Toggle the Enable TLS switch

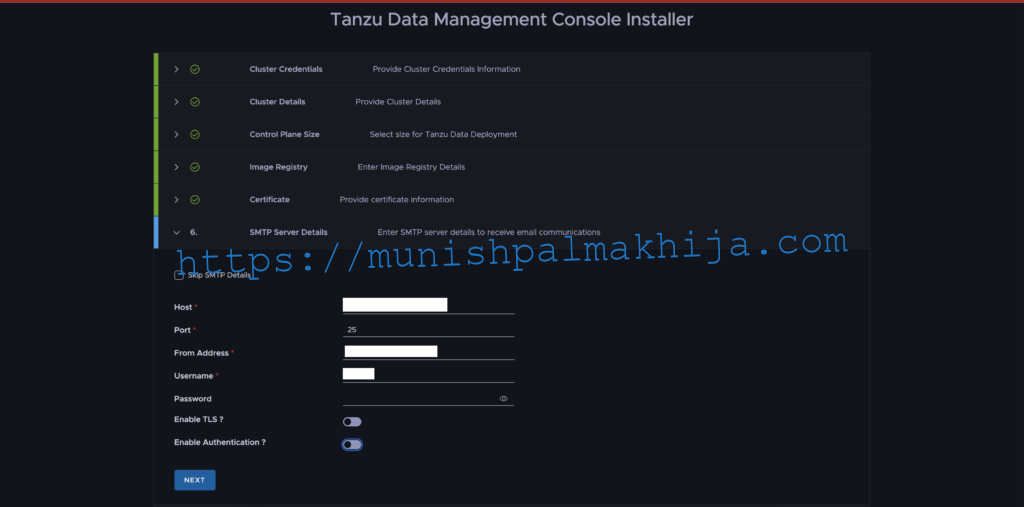coord(352,422)
